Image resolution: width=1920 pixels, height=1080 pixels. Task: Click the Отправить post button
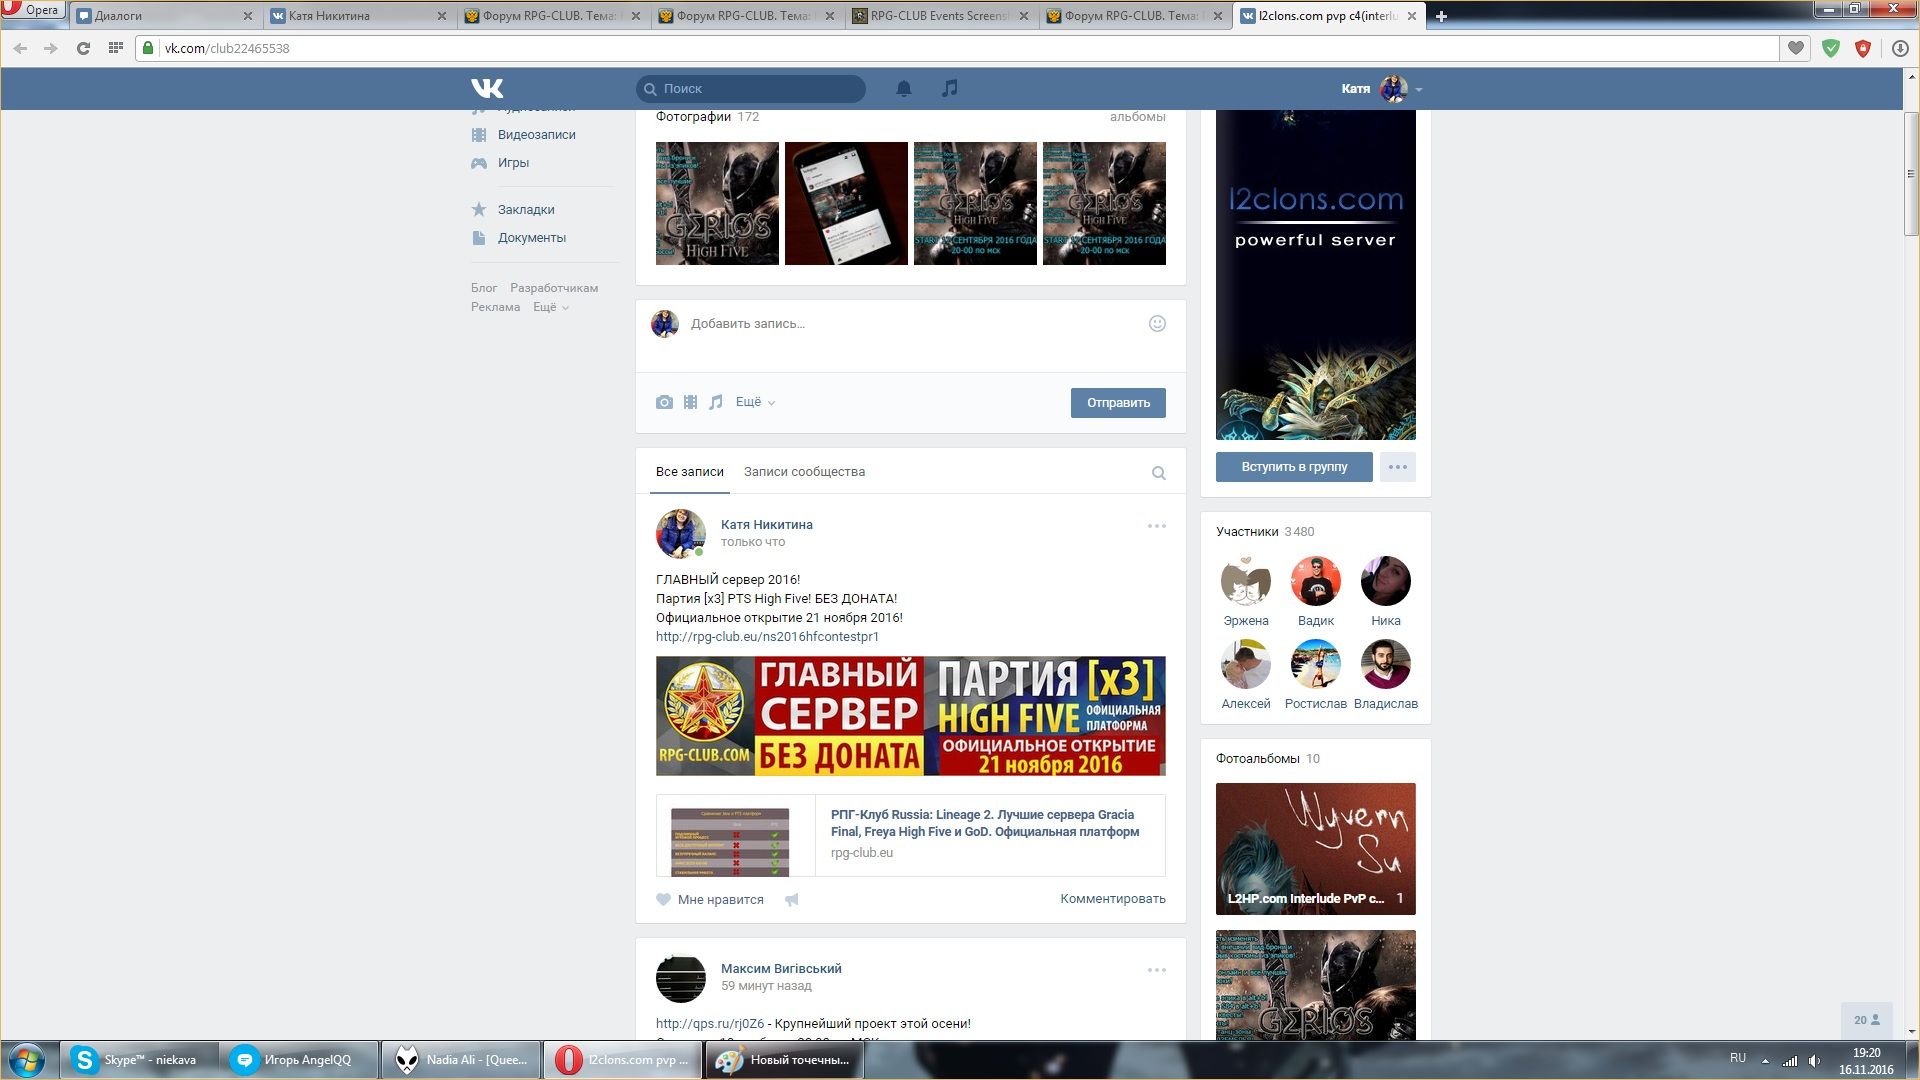(x=1118, y=403)
